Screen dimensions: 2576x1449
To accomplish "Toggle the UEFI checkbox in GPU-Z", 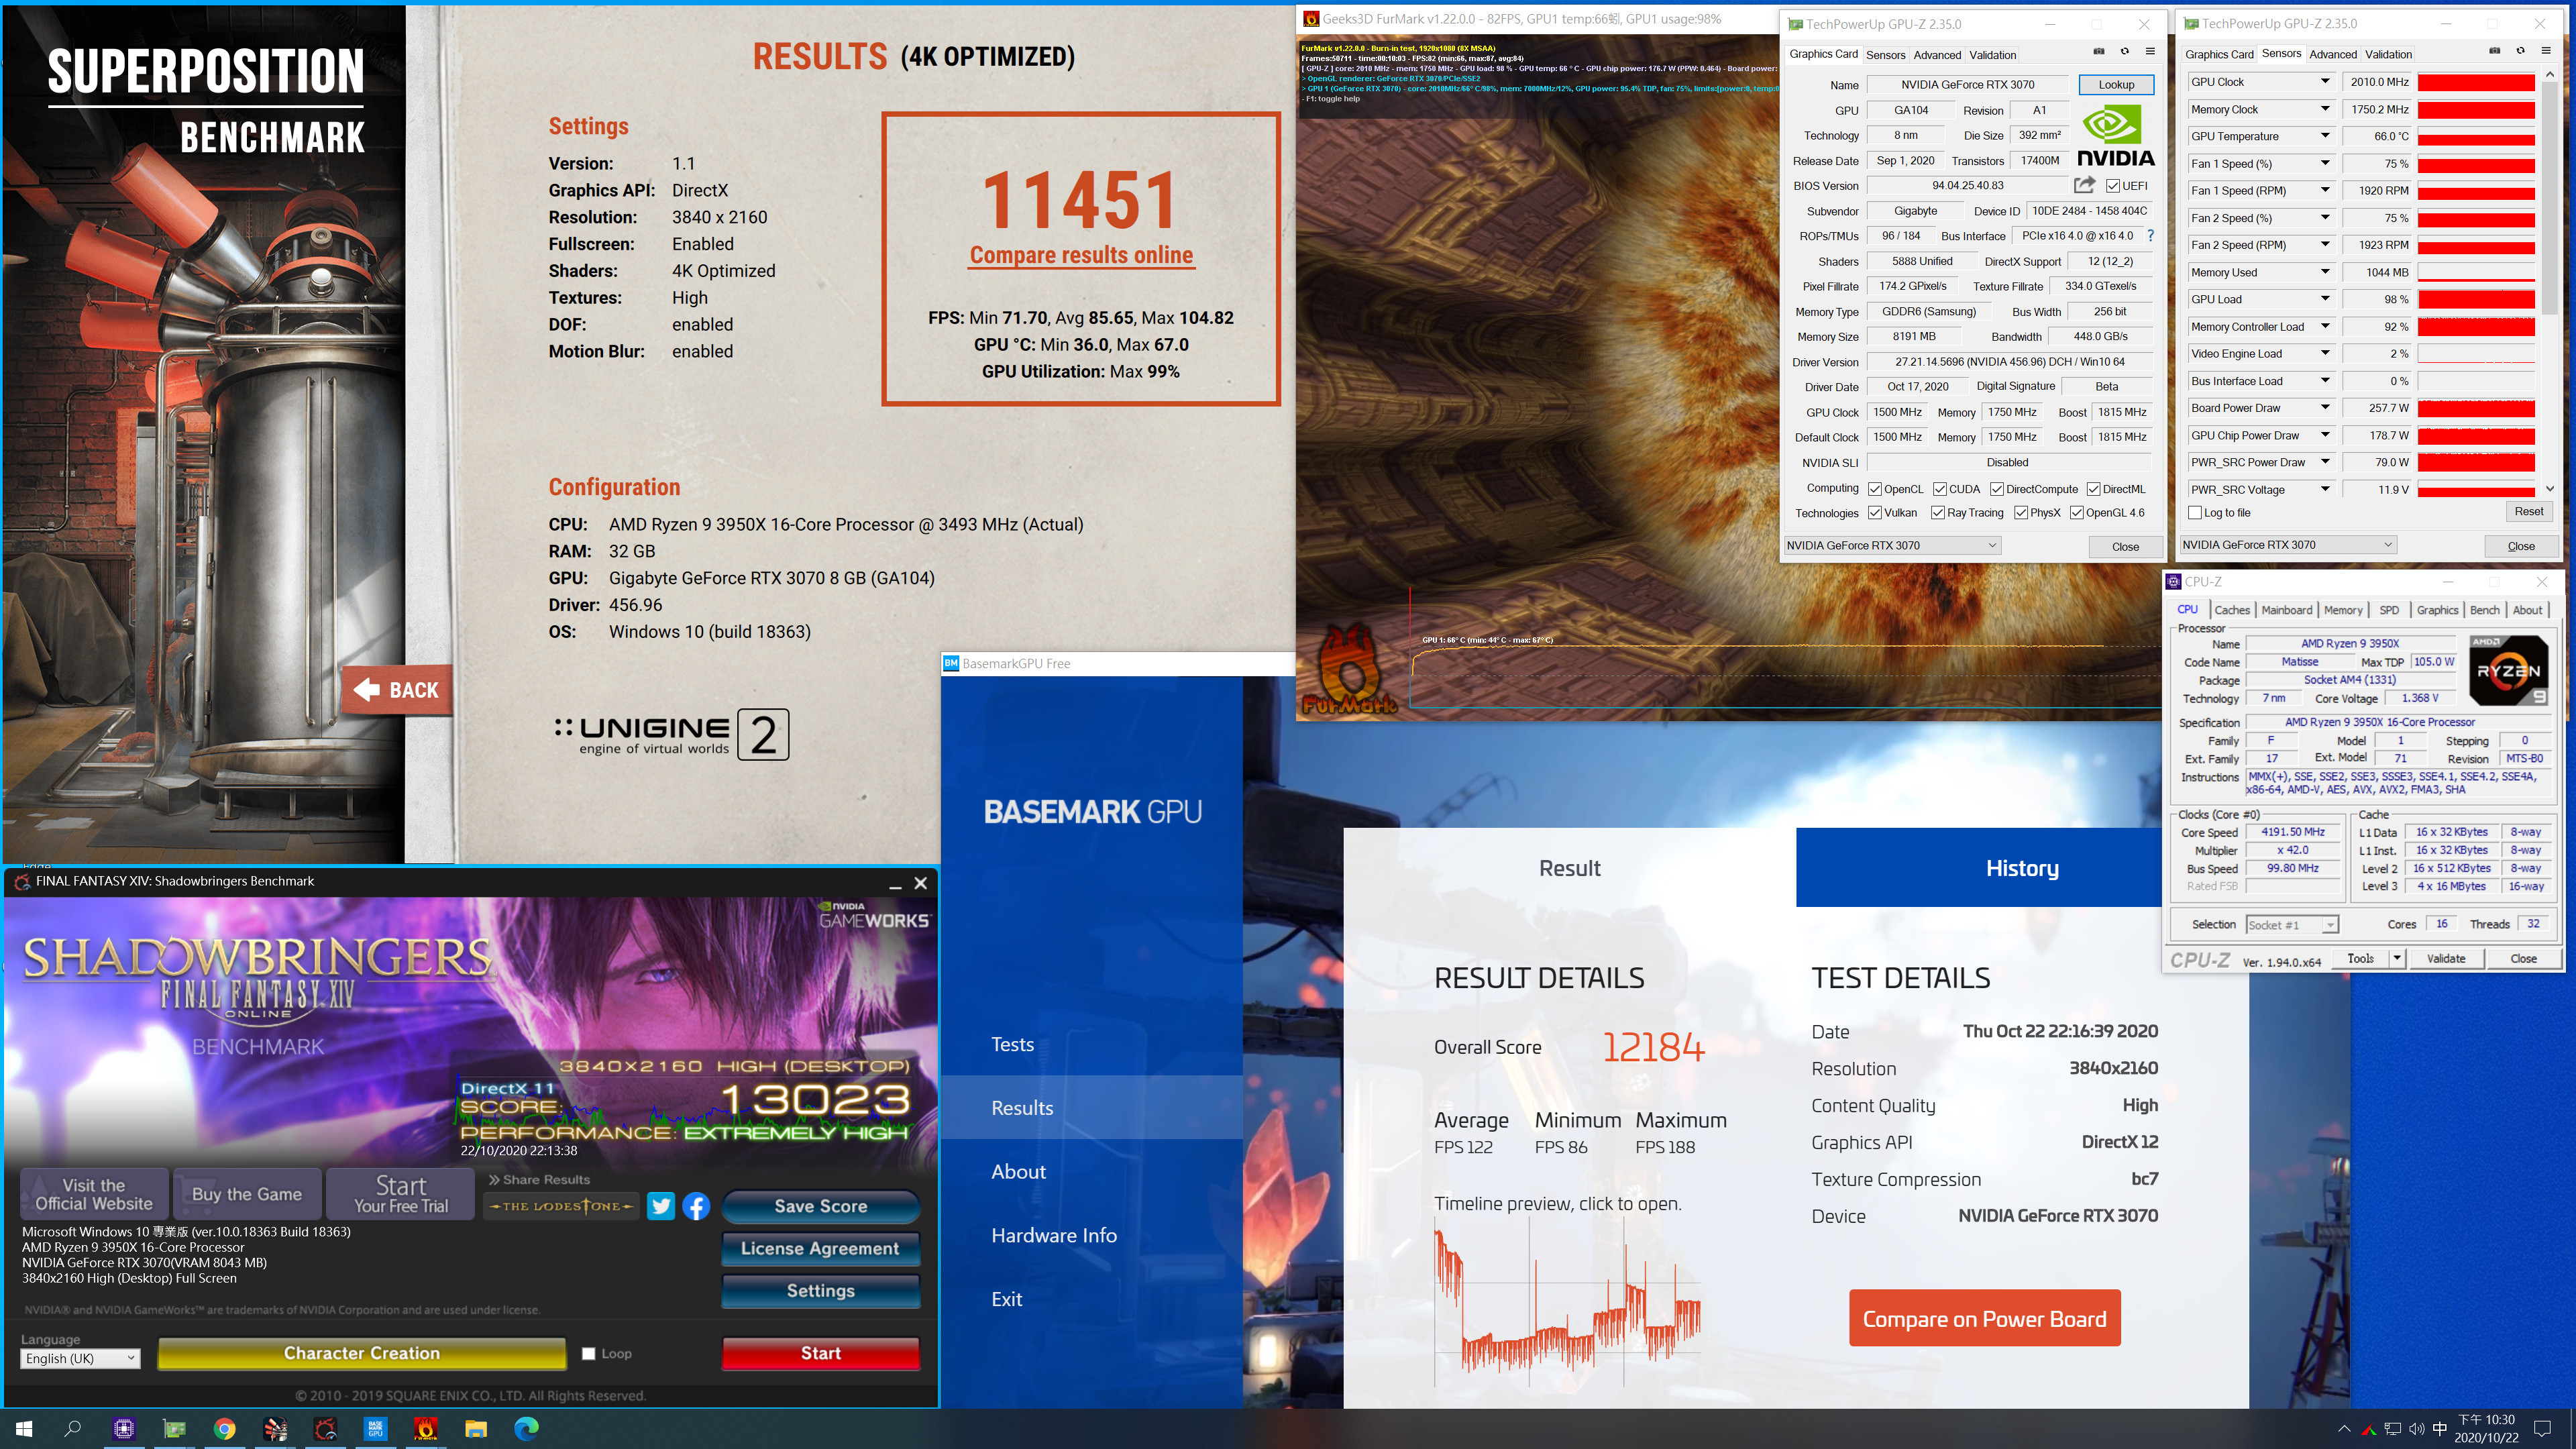I will (x=2112, y=186).
